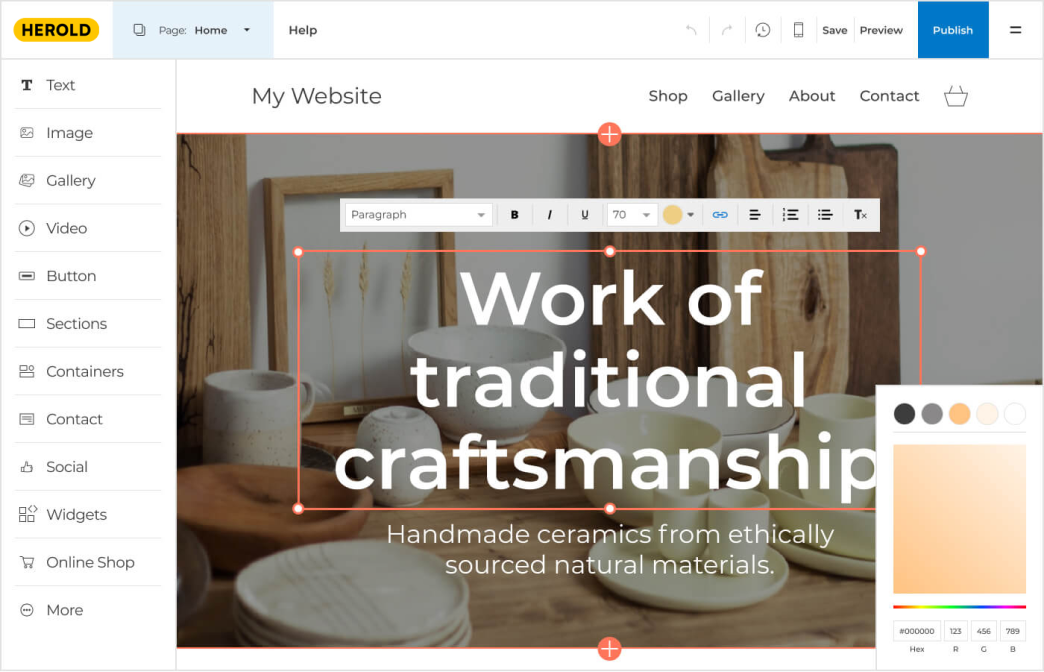Insert a link with chain icon
The height and width of the screenshot is (672, 1044).
click(x=720, y=214)
